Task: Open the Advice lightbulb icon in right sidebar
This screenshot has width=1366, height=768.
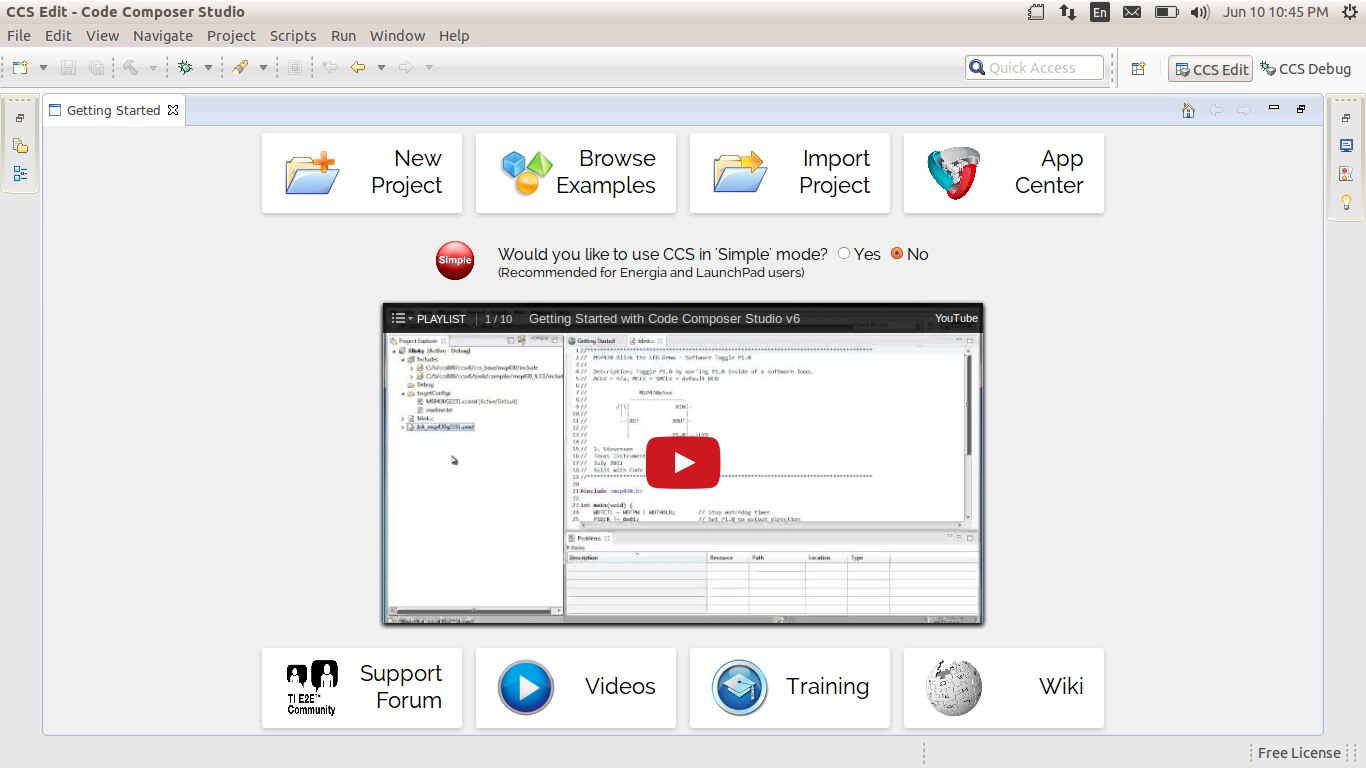Action: tap(1346, 202)
